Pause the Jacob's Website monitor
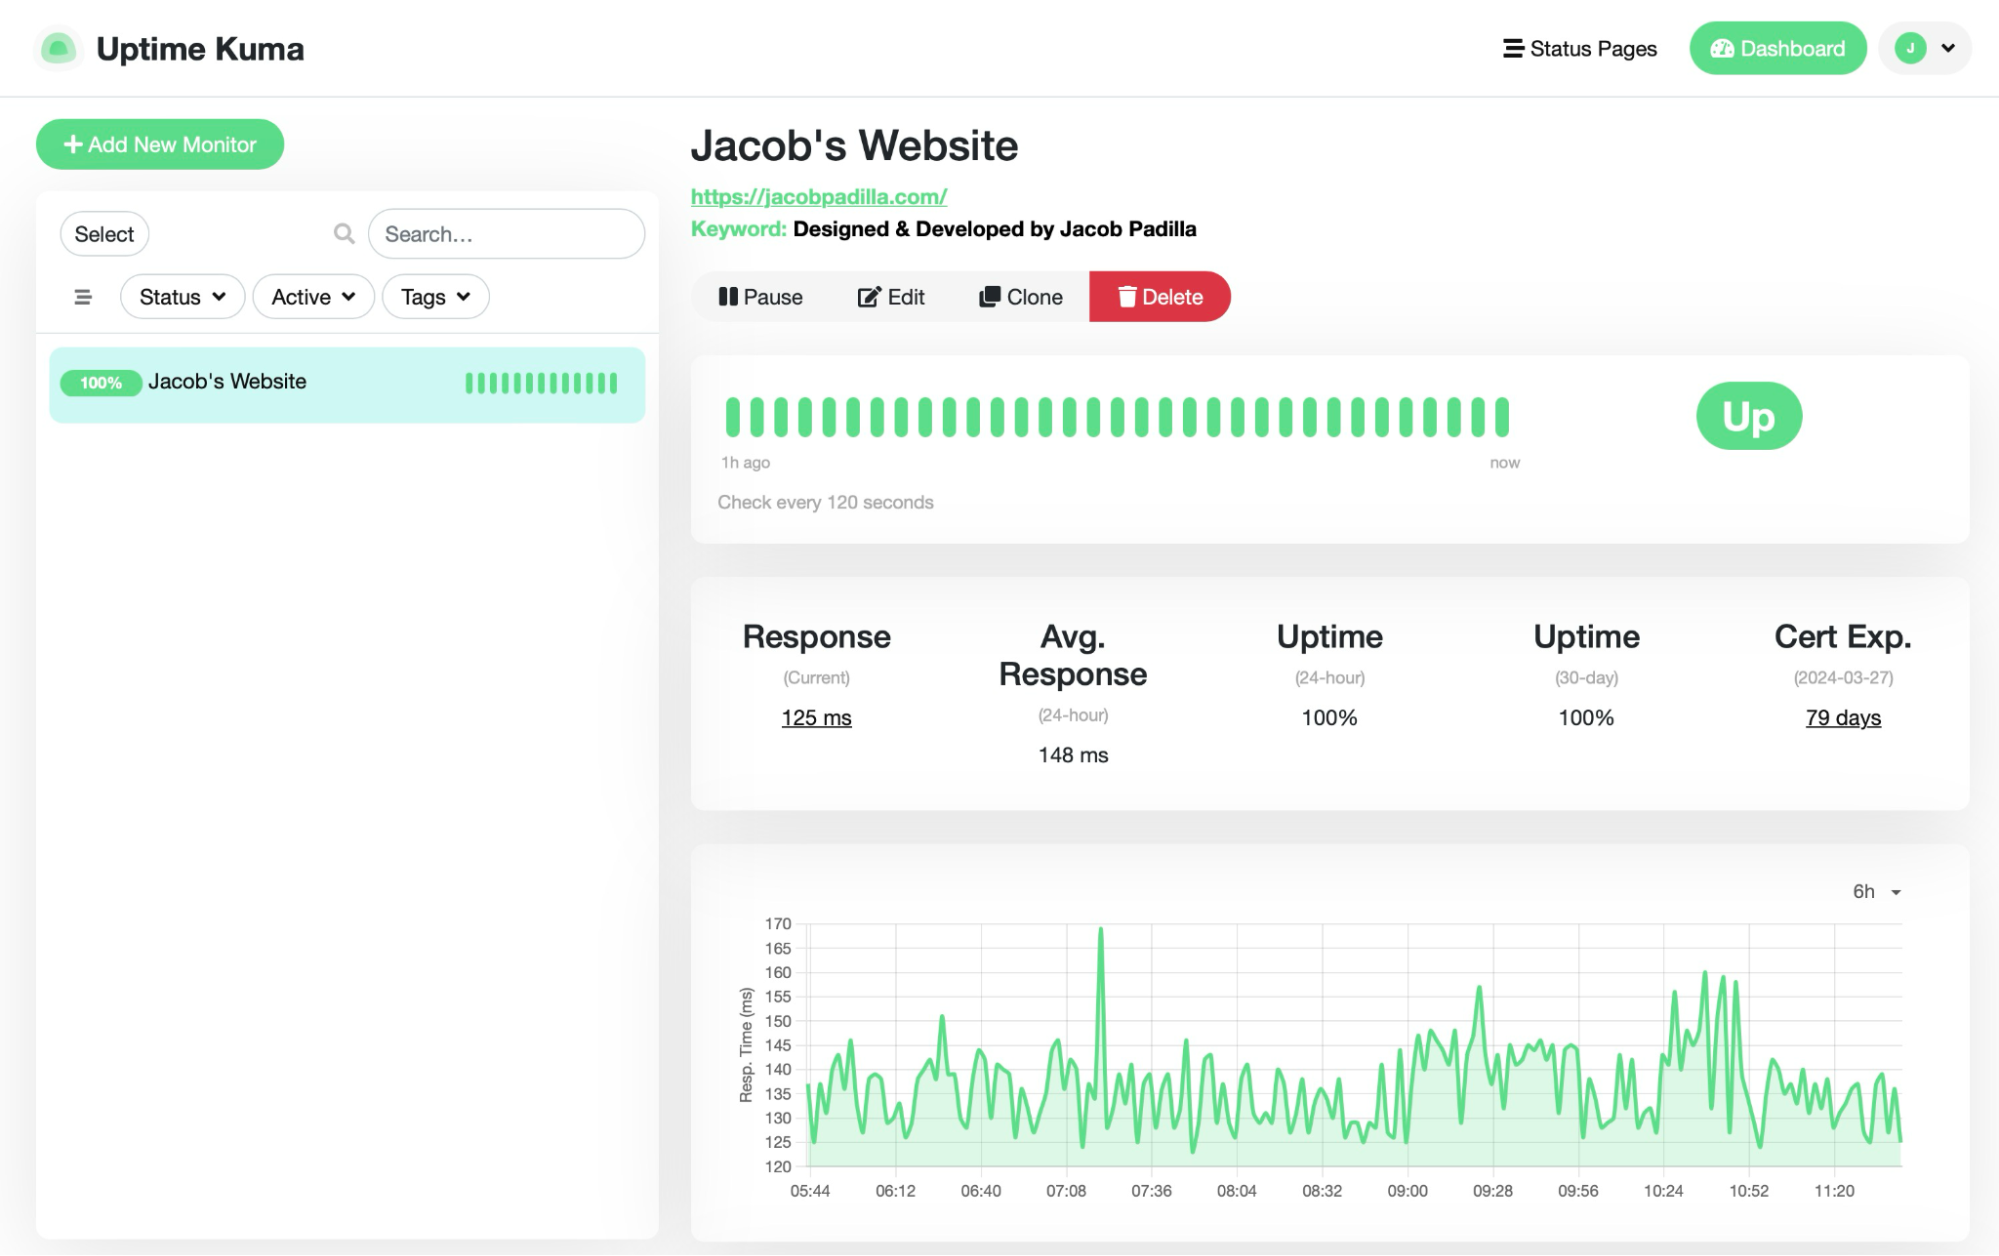 (x=760, y=296)
